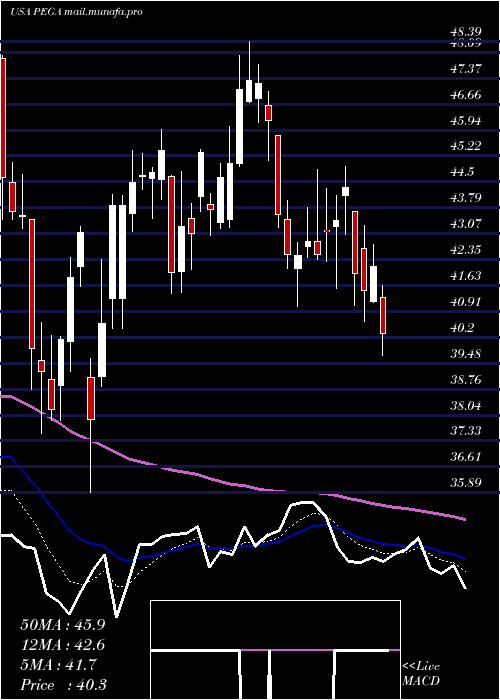Click the 38.04 price axis label
Screen dimensions: 500x700
click(465, 406)
